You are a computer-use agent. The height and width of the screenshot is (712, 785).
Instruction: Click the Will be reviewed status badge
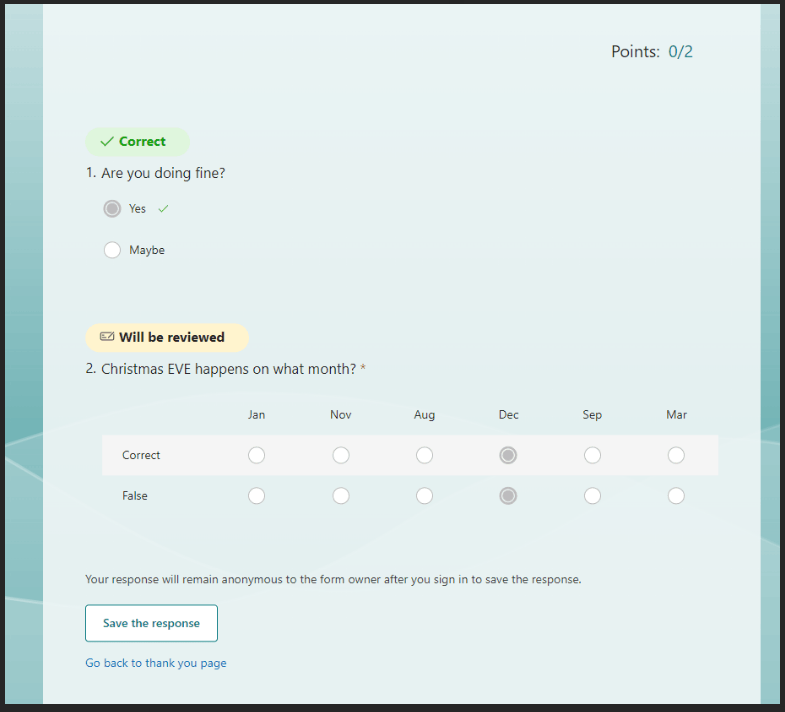pyautogui.click(x=167, y=337)
